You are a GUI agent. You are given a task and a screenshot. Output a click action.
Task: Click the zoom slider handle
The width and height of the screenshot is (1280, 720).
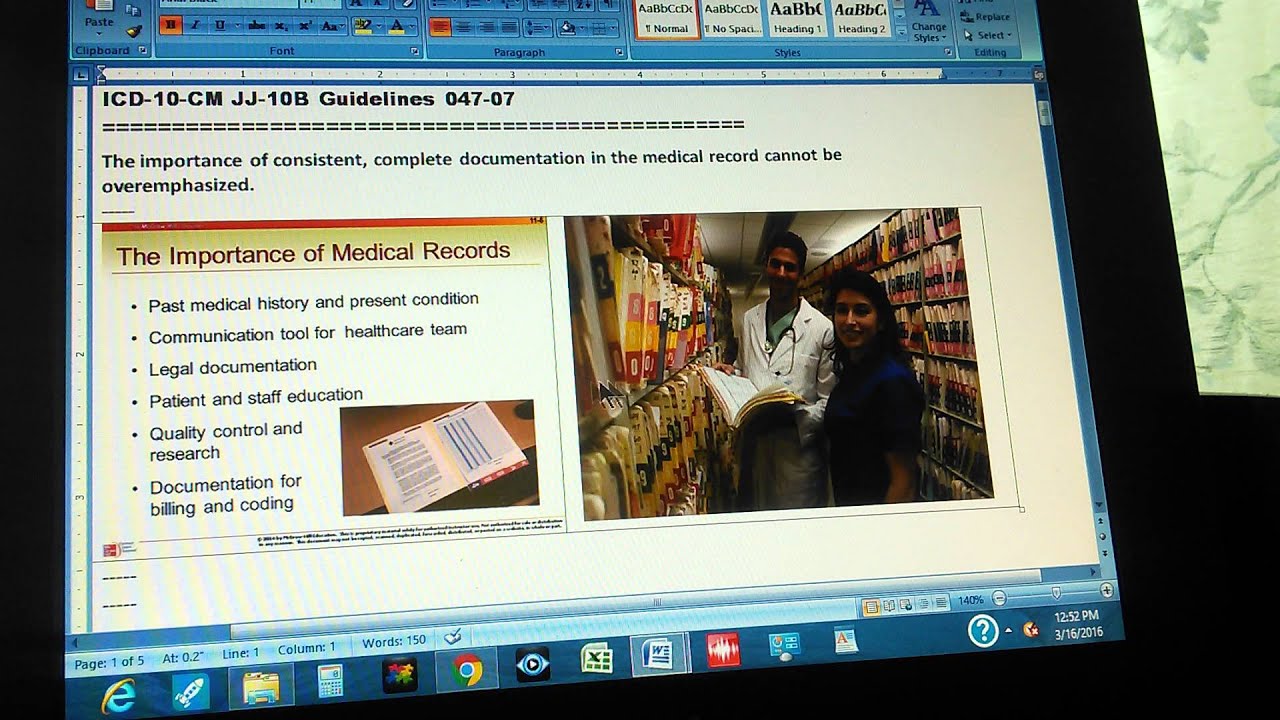pyautogui.click(x=1056, y=594)
